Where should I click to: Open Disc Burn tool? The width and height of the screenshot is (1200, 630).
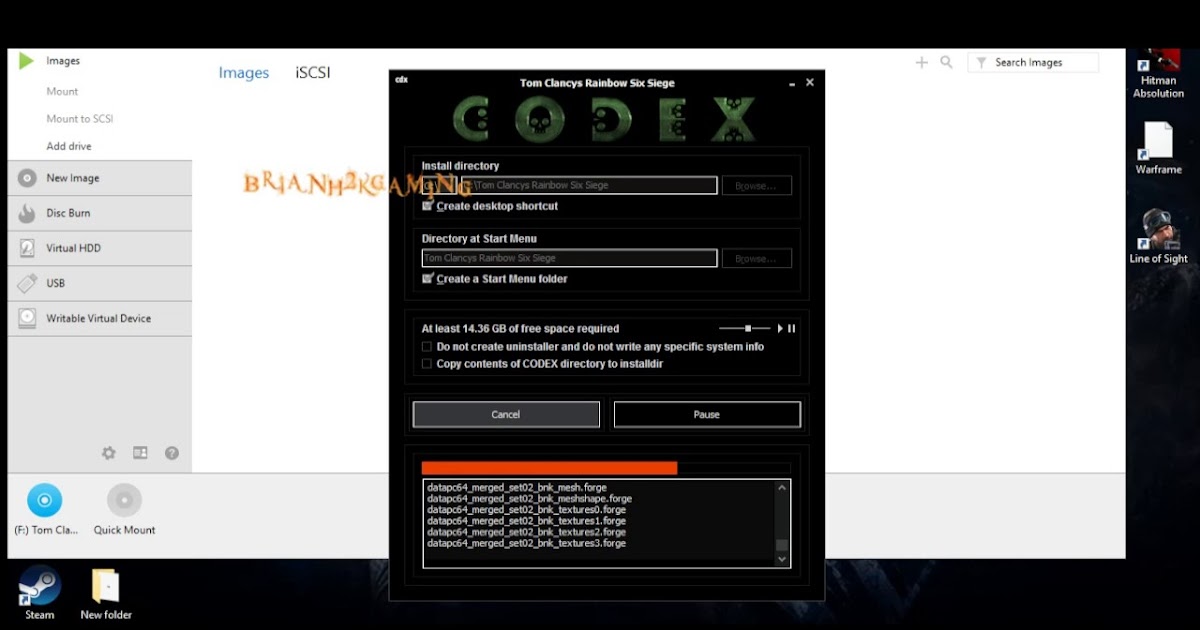[99, 213]
